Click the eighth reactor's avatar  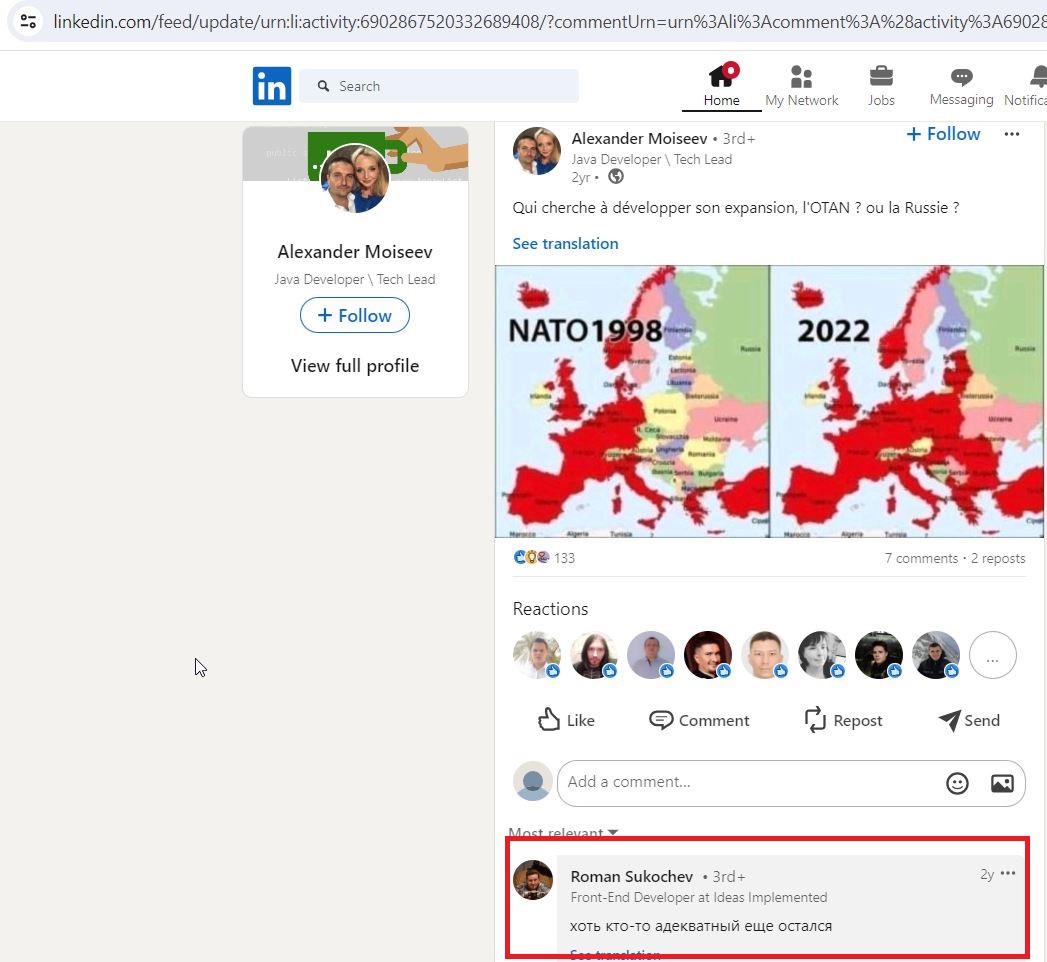936,655
